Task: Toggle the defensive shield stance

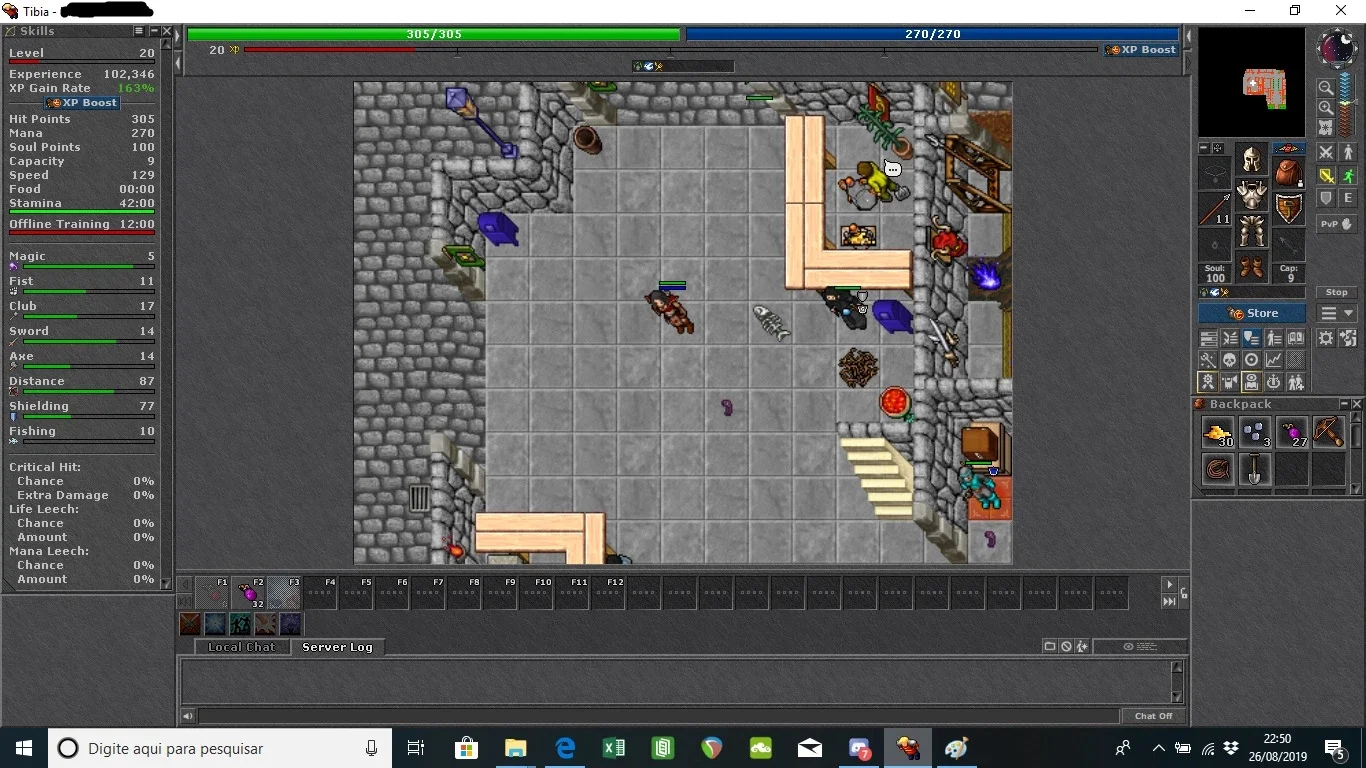Action: tap(1326, 199)
